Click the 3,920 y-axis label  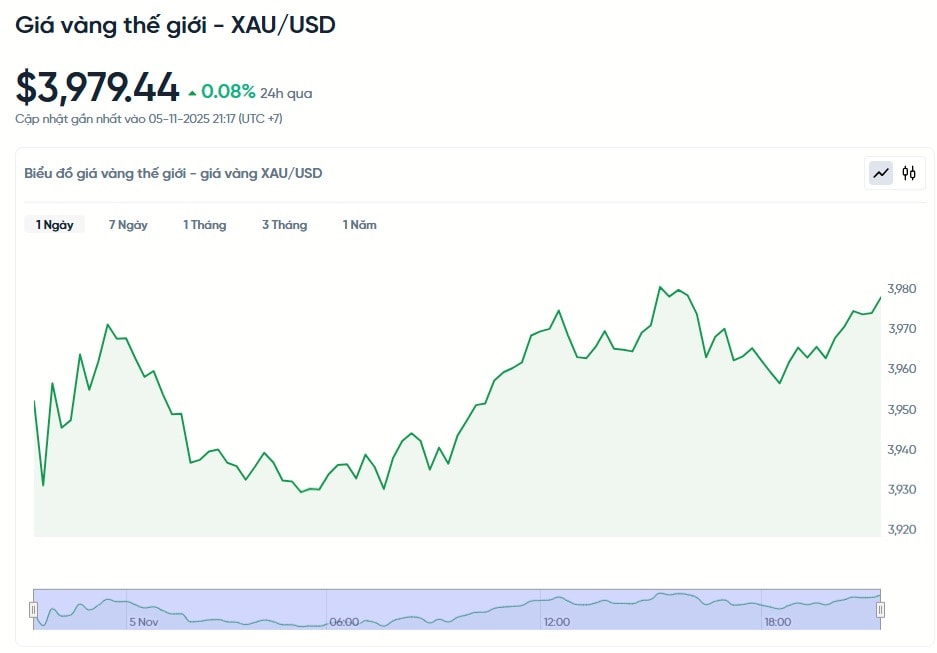pyautogui.click(x=901, y=529)
